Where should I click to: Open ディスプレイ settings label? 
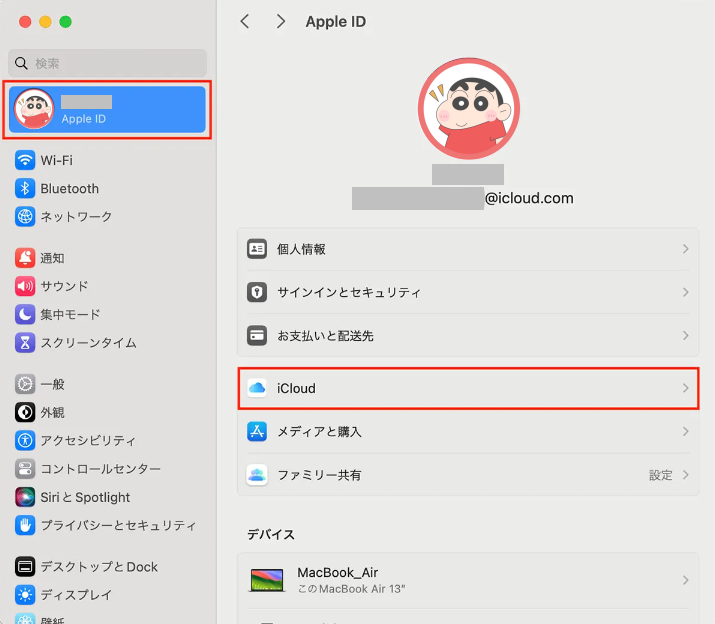click(x=76, y=595)
